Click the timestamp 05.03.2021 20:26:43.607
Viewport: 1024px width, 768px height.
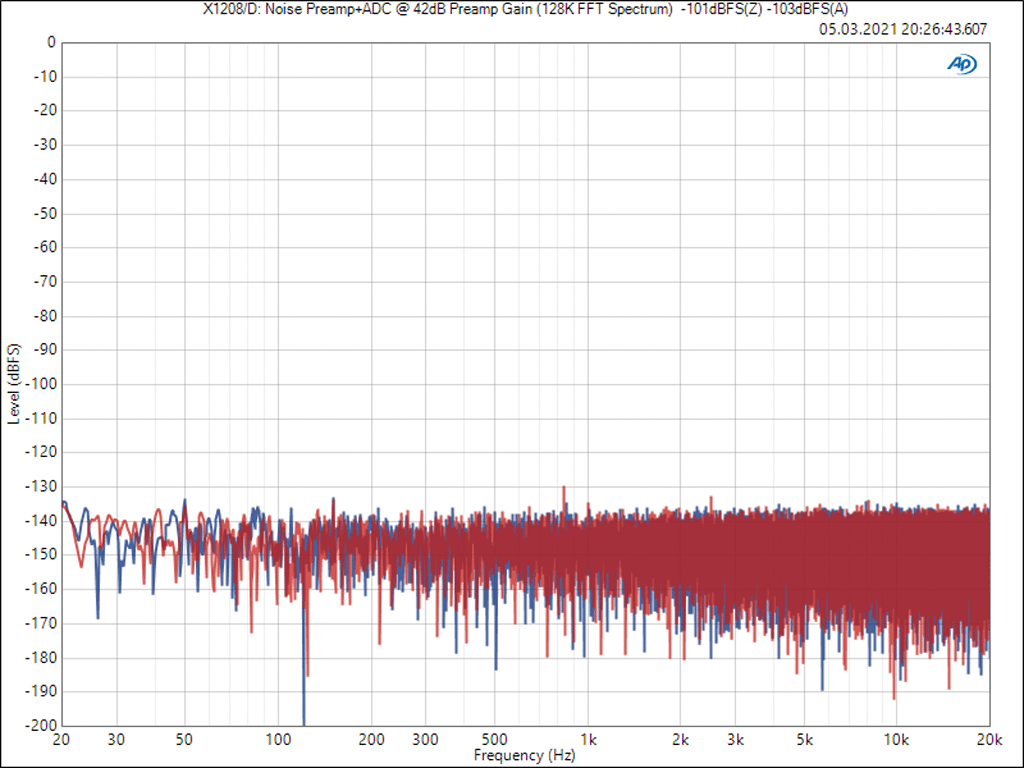click(x=903, y=29)
